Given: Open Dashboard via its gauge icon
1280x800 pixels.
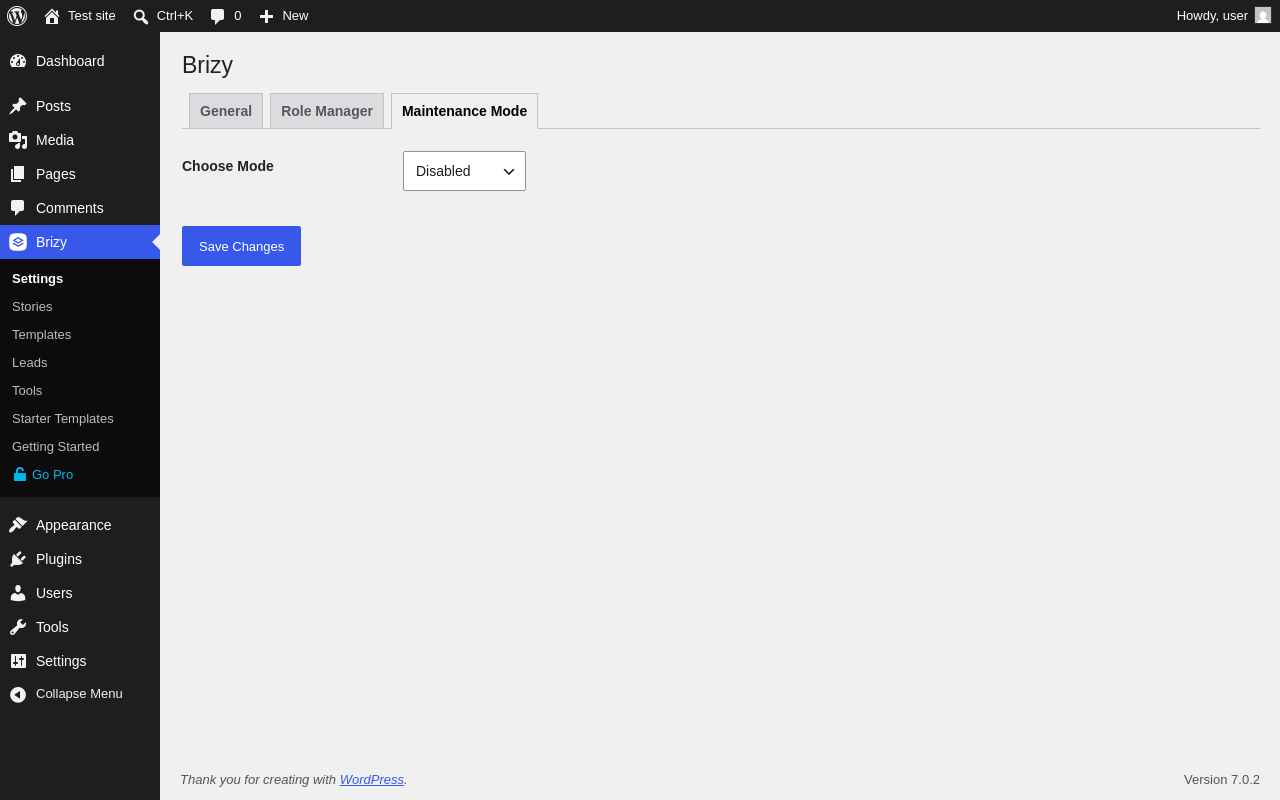Looking at the screenshot, I should [x=18, y=61].
